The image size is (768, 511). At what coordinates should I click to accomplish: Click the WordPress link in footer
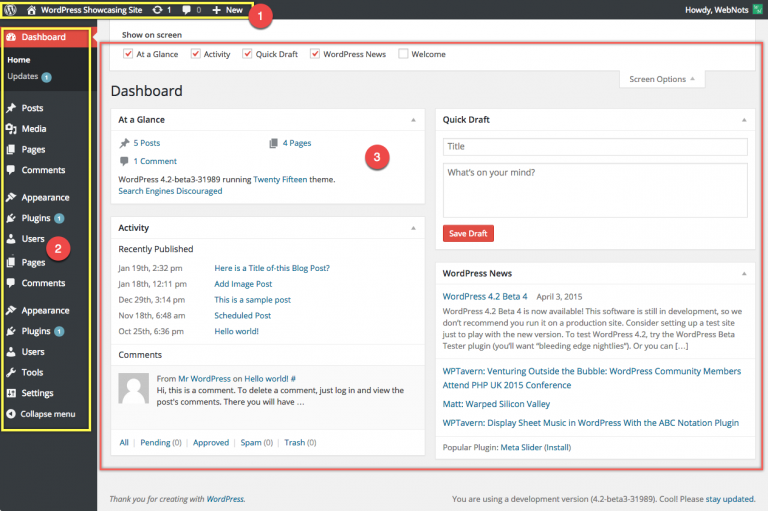[225, 499]
